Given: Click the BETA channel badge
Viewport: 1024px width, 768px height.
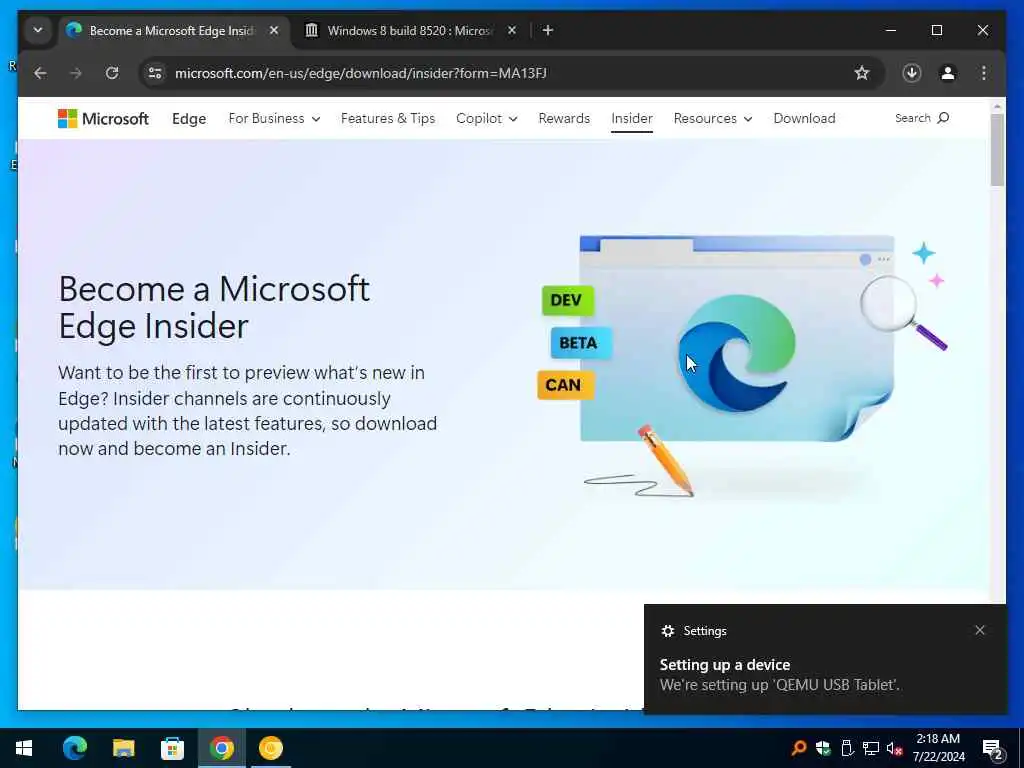Looking at the screenshot, I should pos(579,343).
